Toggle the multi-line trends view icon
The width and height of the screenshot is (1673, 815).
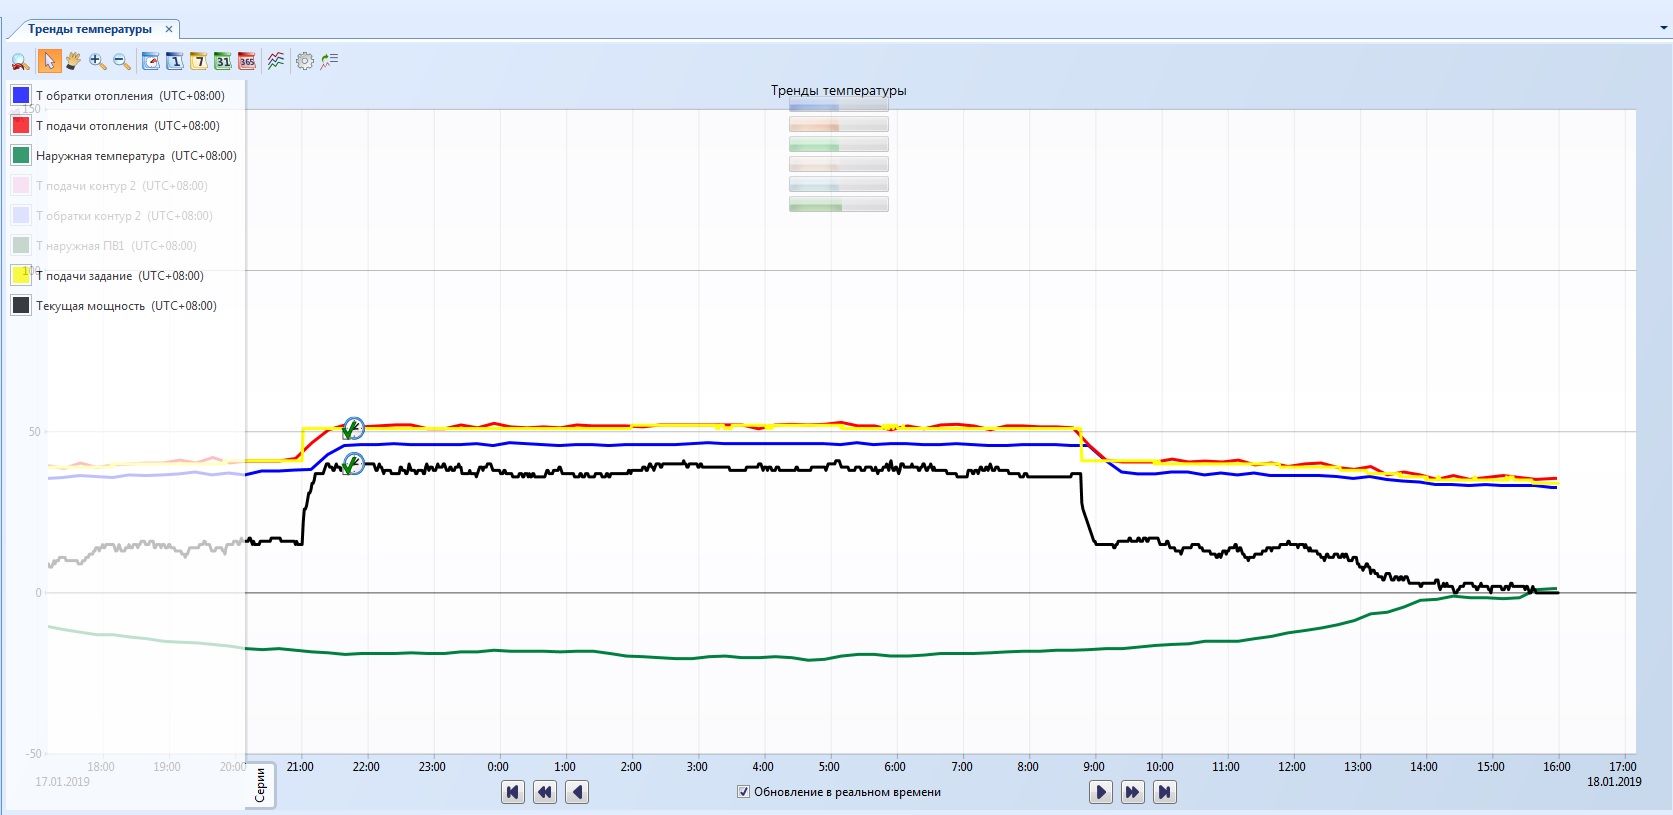[x=276, y=61]
